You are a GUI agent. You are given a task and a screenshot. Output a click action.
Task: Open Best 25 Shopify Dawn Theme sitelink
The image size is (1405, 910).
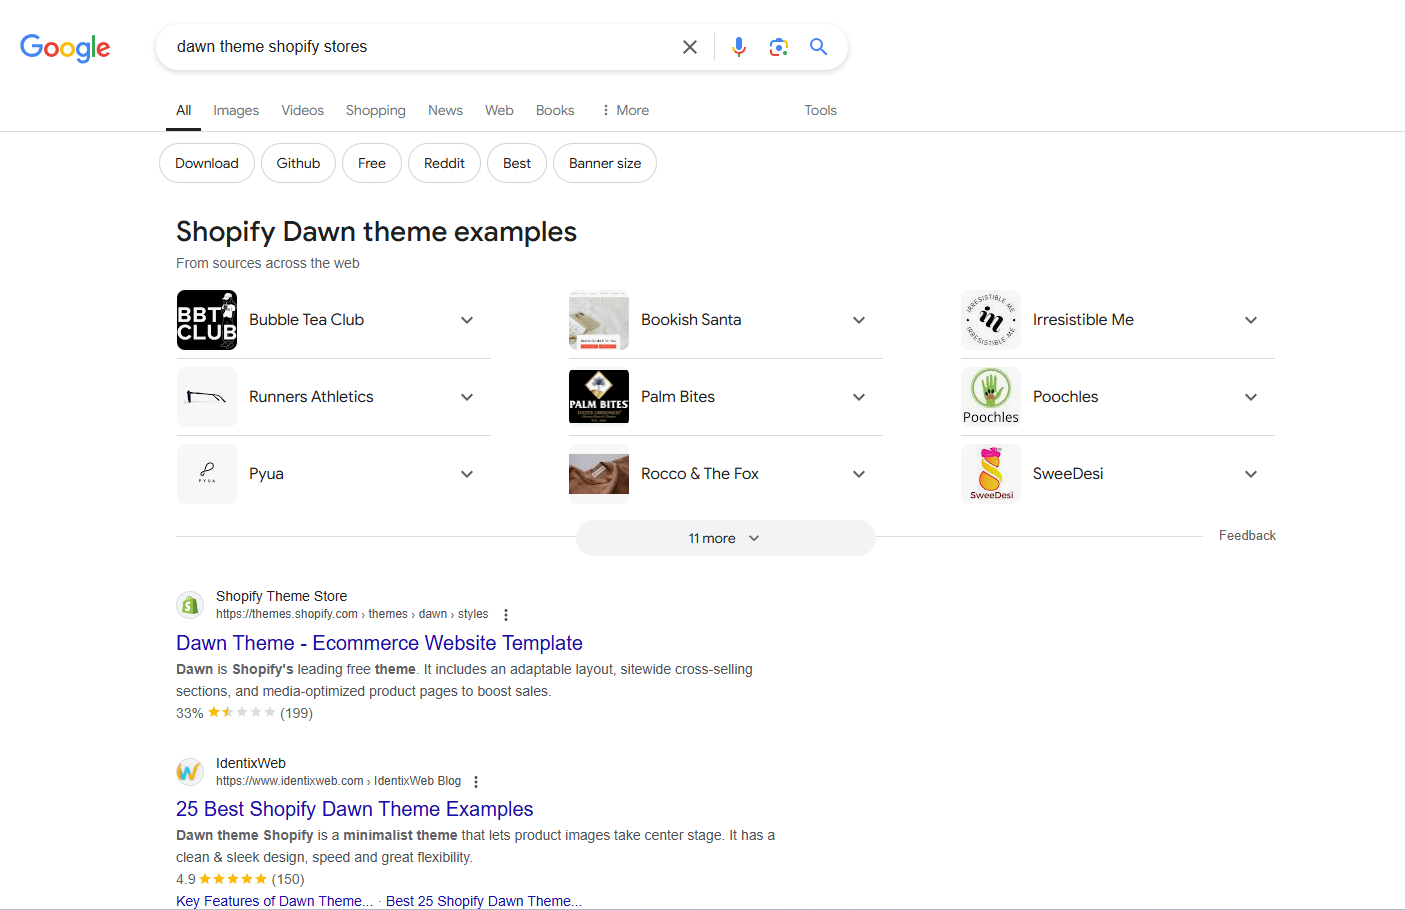coord(484,901)
